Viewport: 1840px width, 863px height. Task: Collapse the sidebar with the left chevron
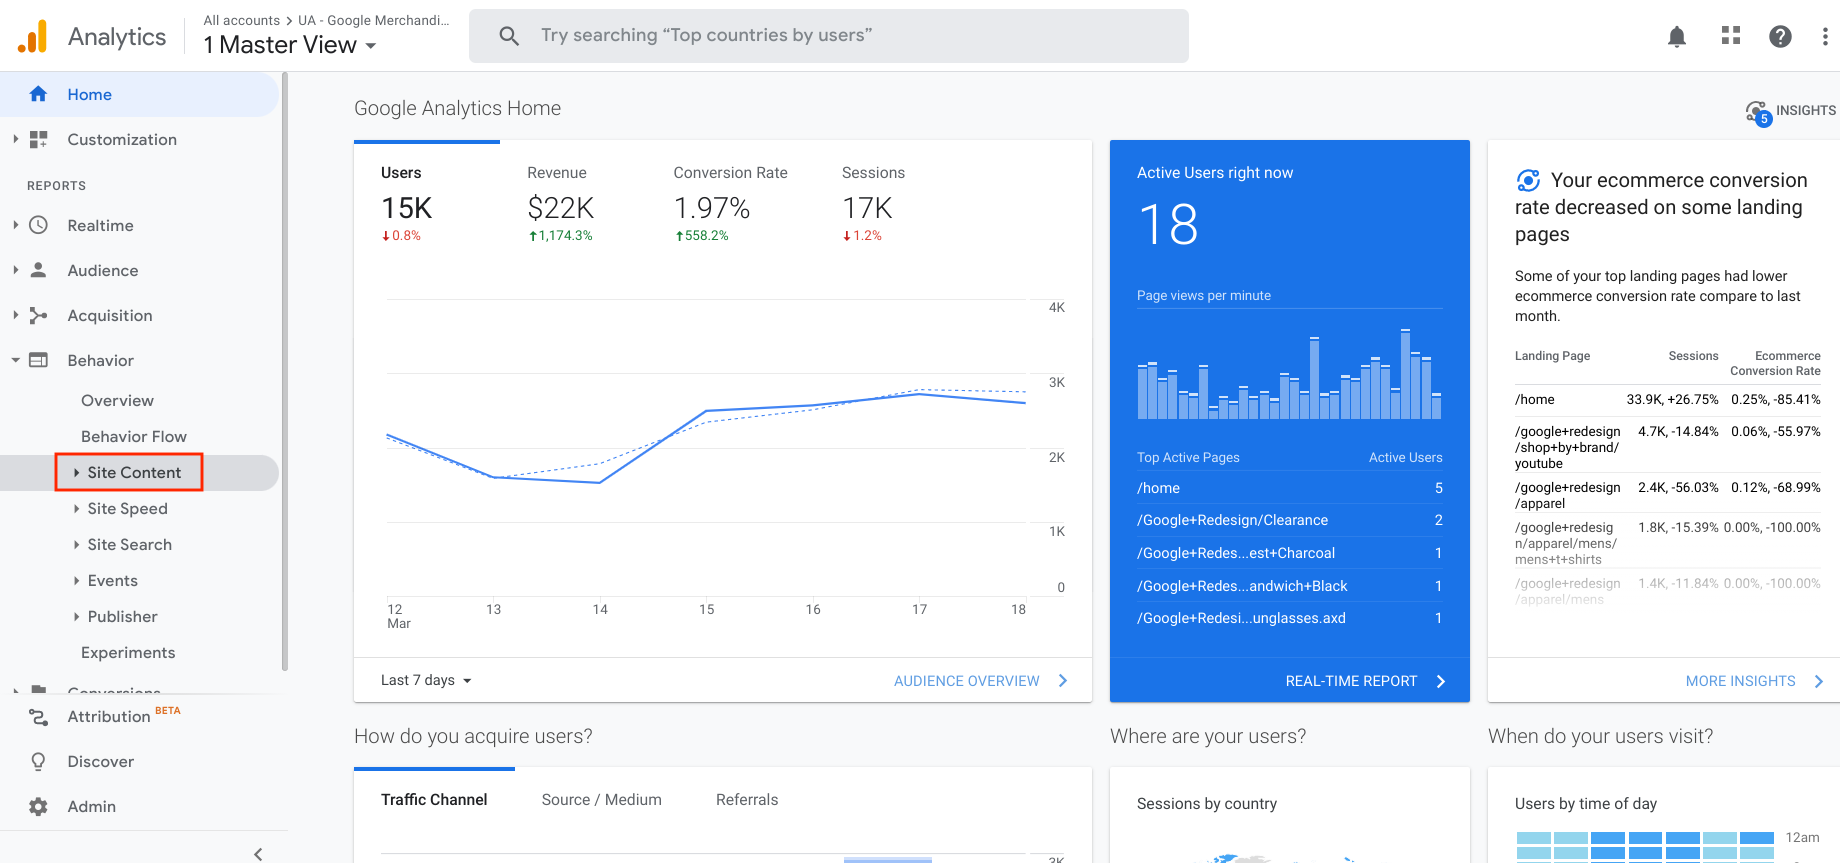pos(258,853)
